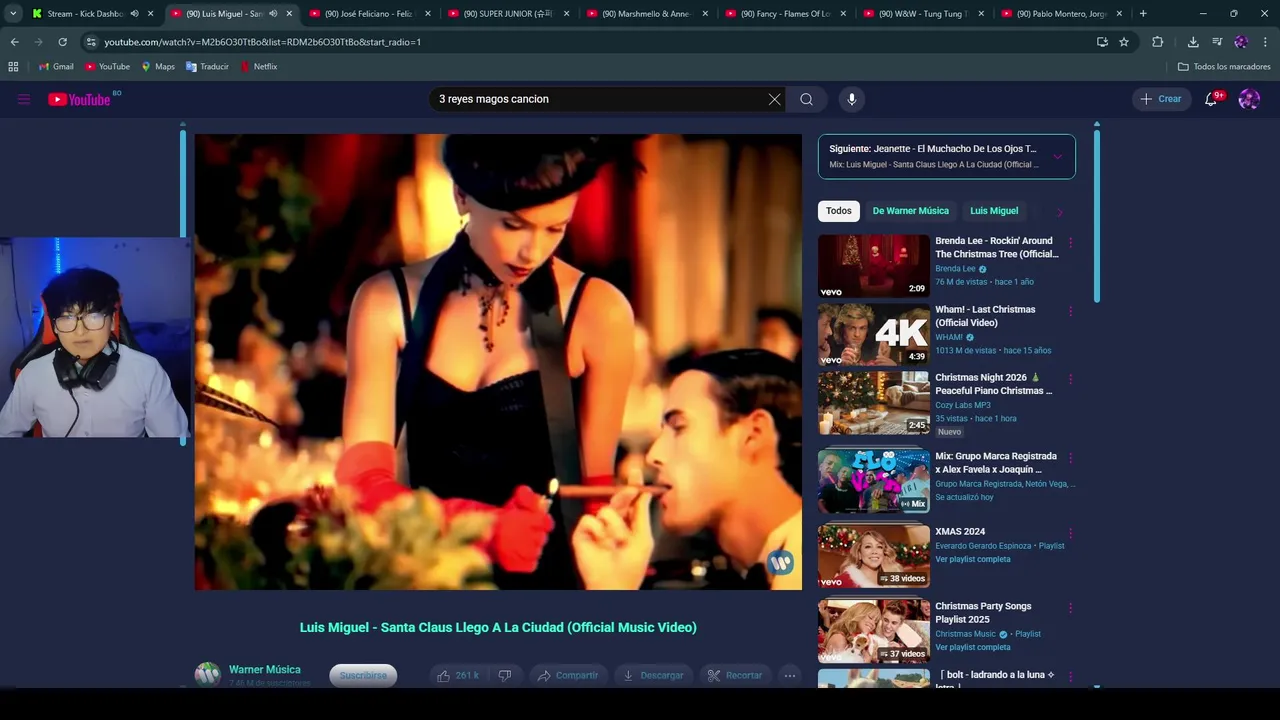Image resolution: width=1280 pixels, height=720 pixels.
Task: Open the Chrome three-dot menu
Action: coord(1265,42)
